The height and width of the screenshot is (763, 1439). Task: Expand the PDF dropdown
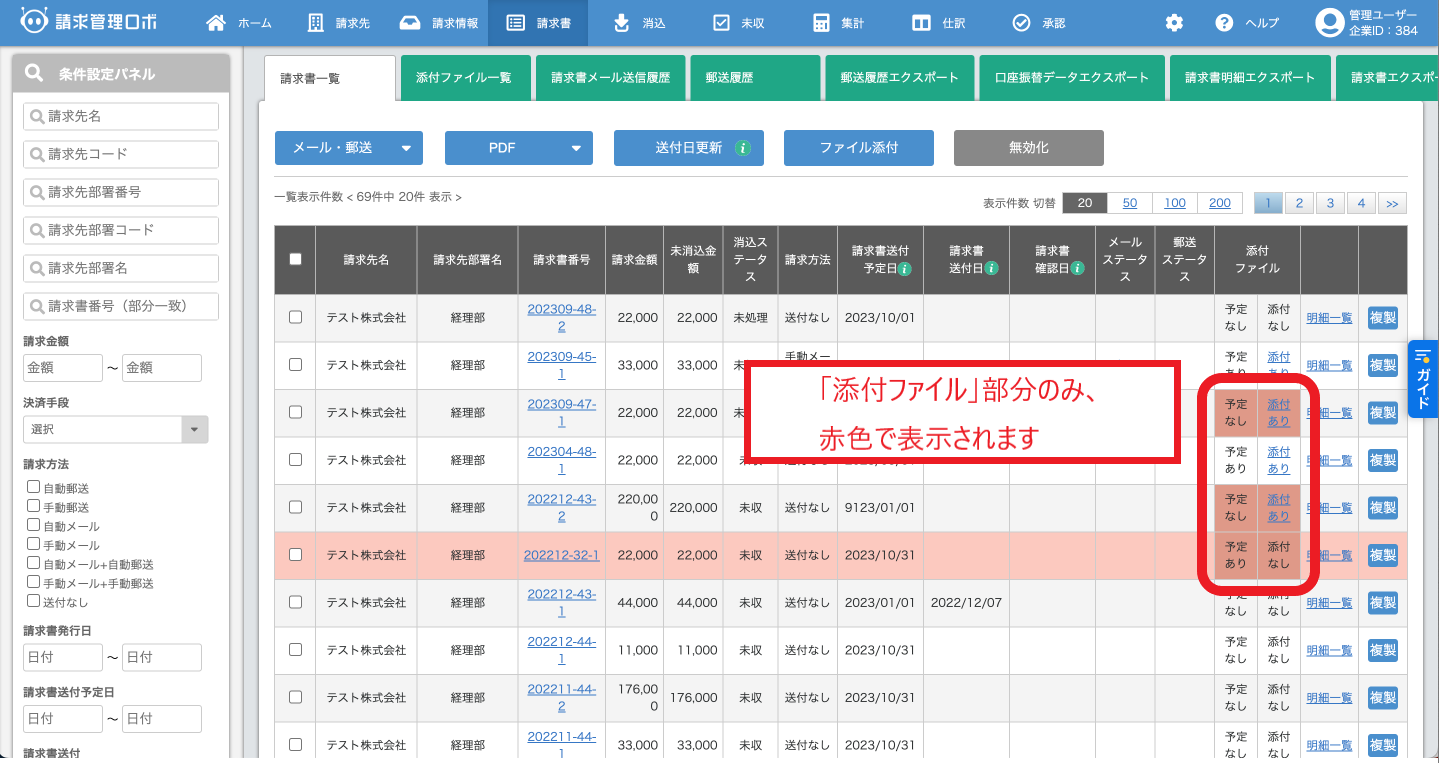point(518,147)
